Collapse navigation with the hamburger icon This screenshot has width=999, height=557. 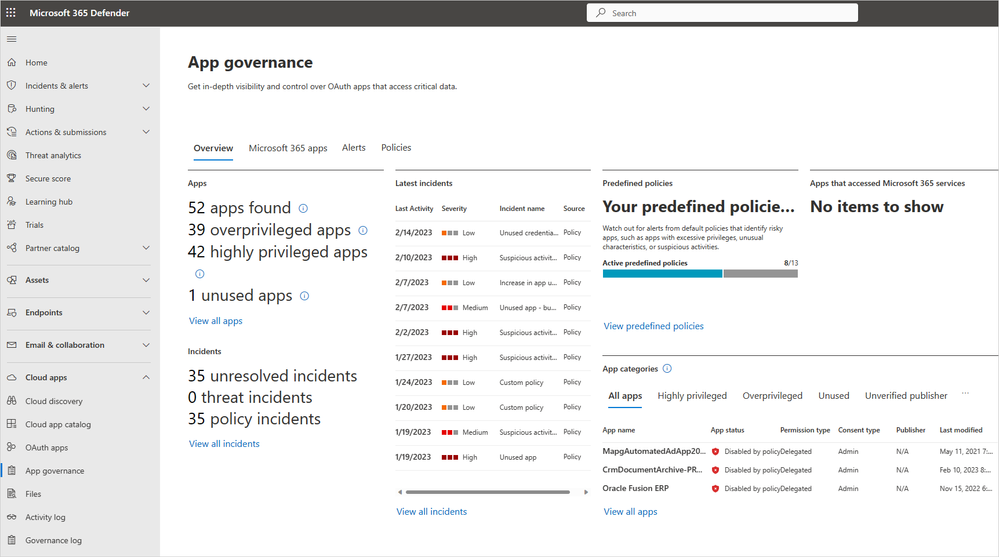[x=11, y=39]
